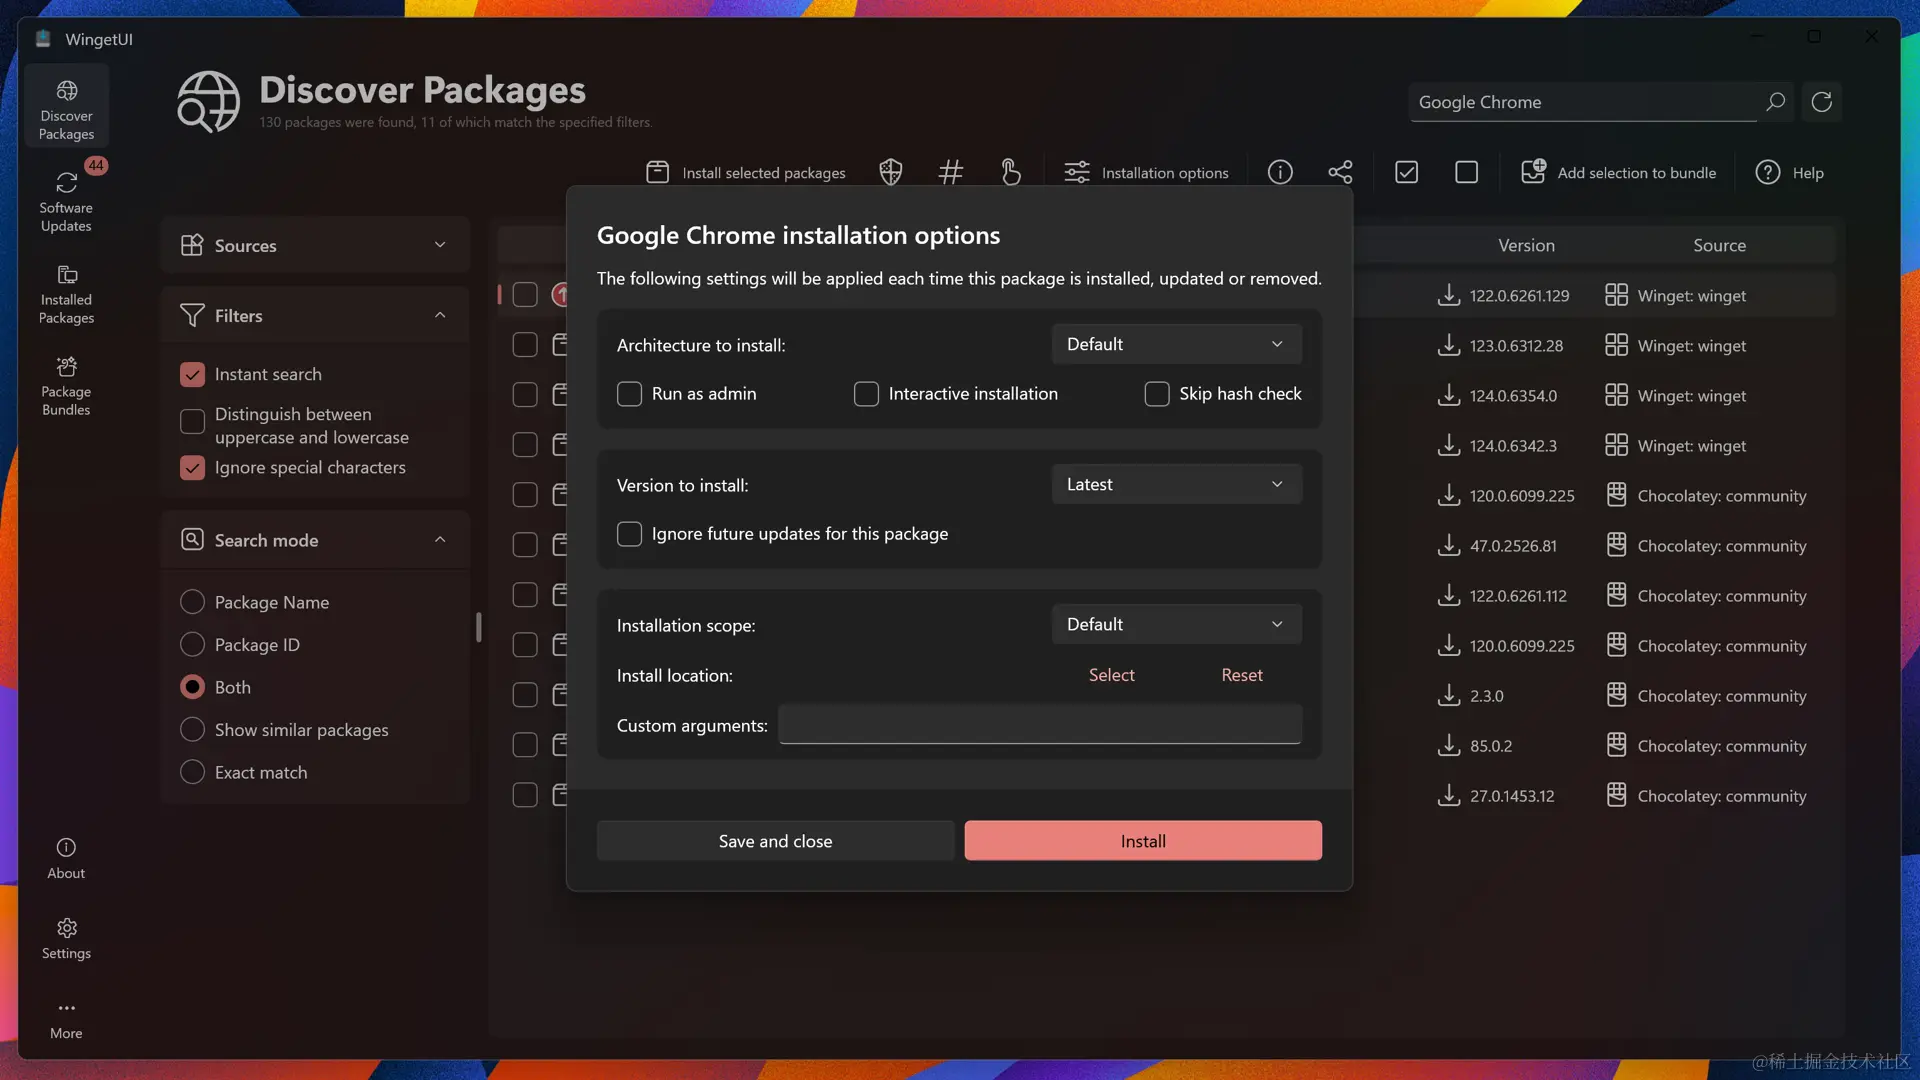Open Help from the toolbar

pos(1790,172)
